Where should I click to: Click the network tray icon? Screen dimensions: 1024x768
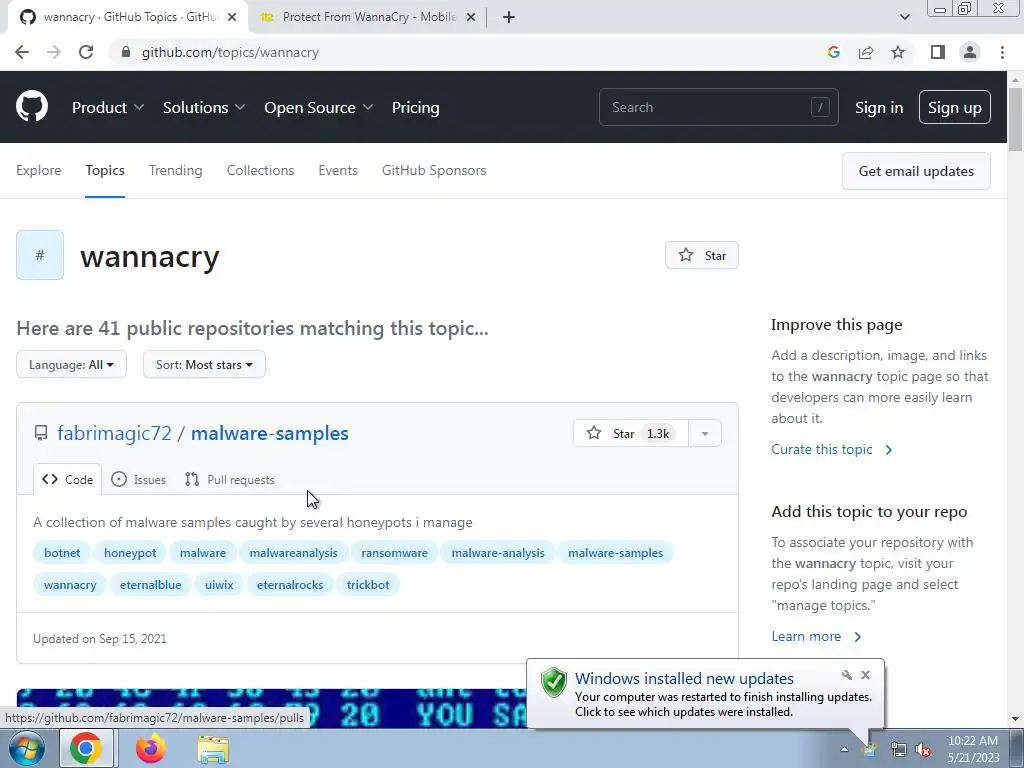coord(899,750)
